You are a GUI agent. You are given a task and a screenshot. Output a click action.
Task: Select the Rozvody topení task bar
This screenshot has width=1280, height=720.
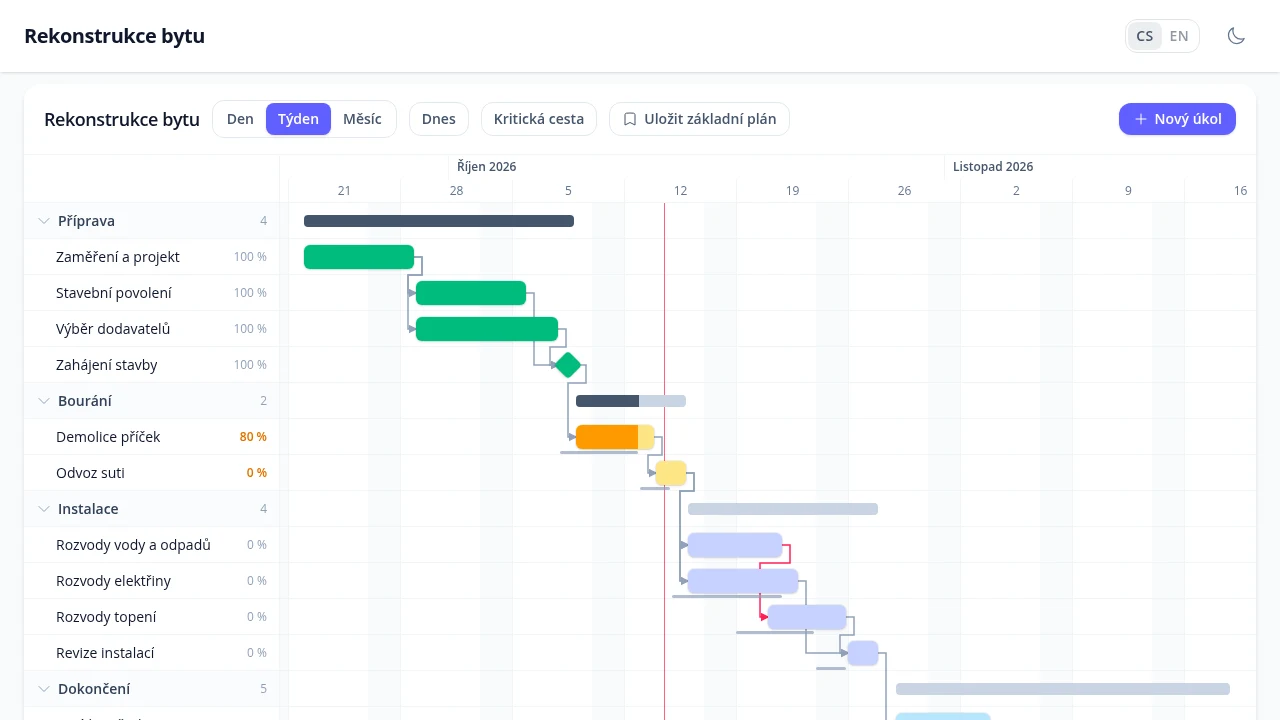click(x=807, y=617)
